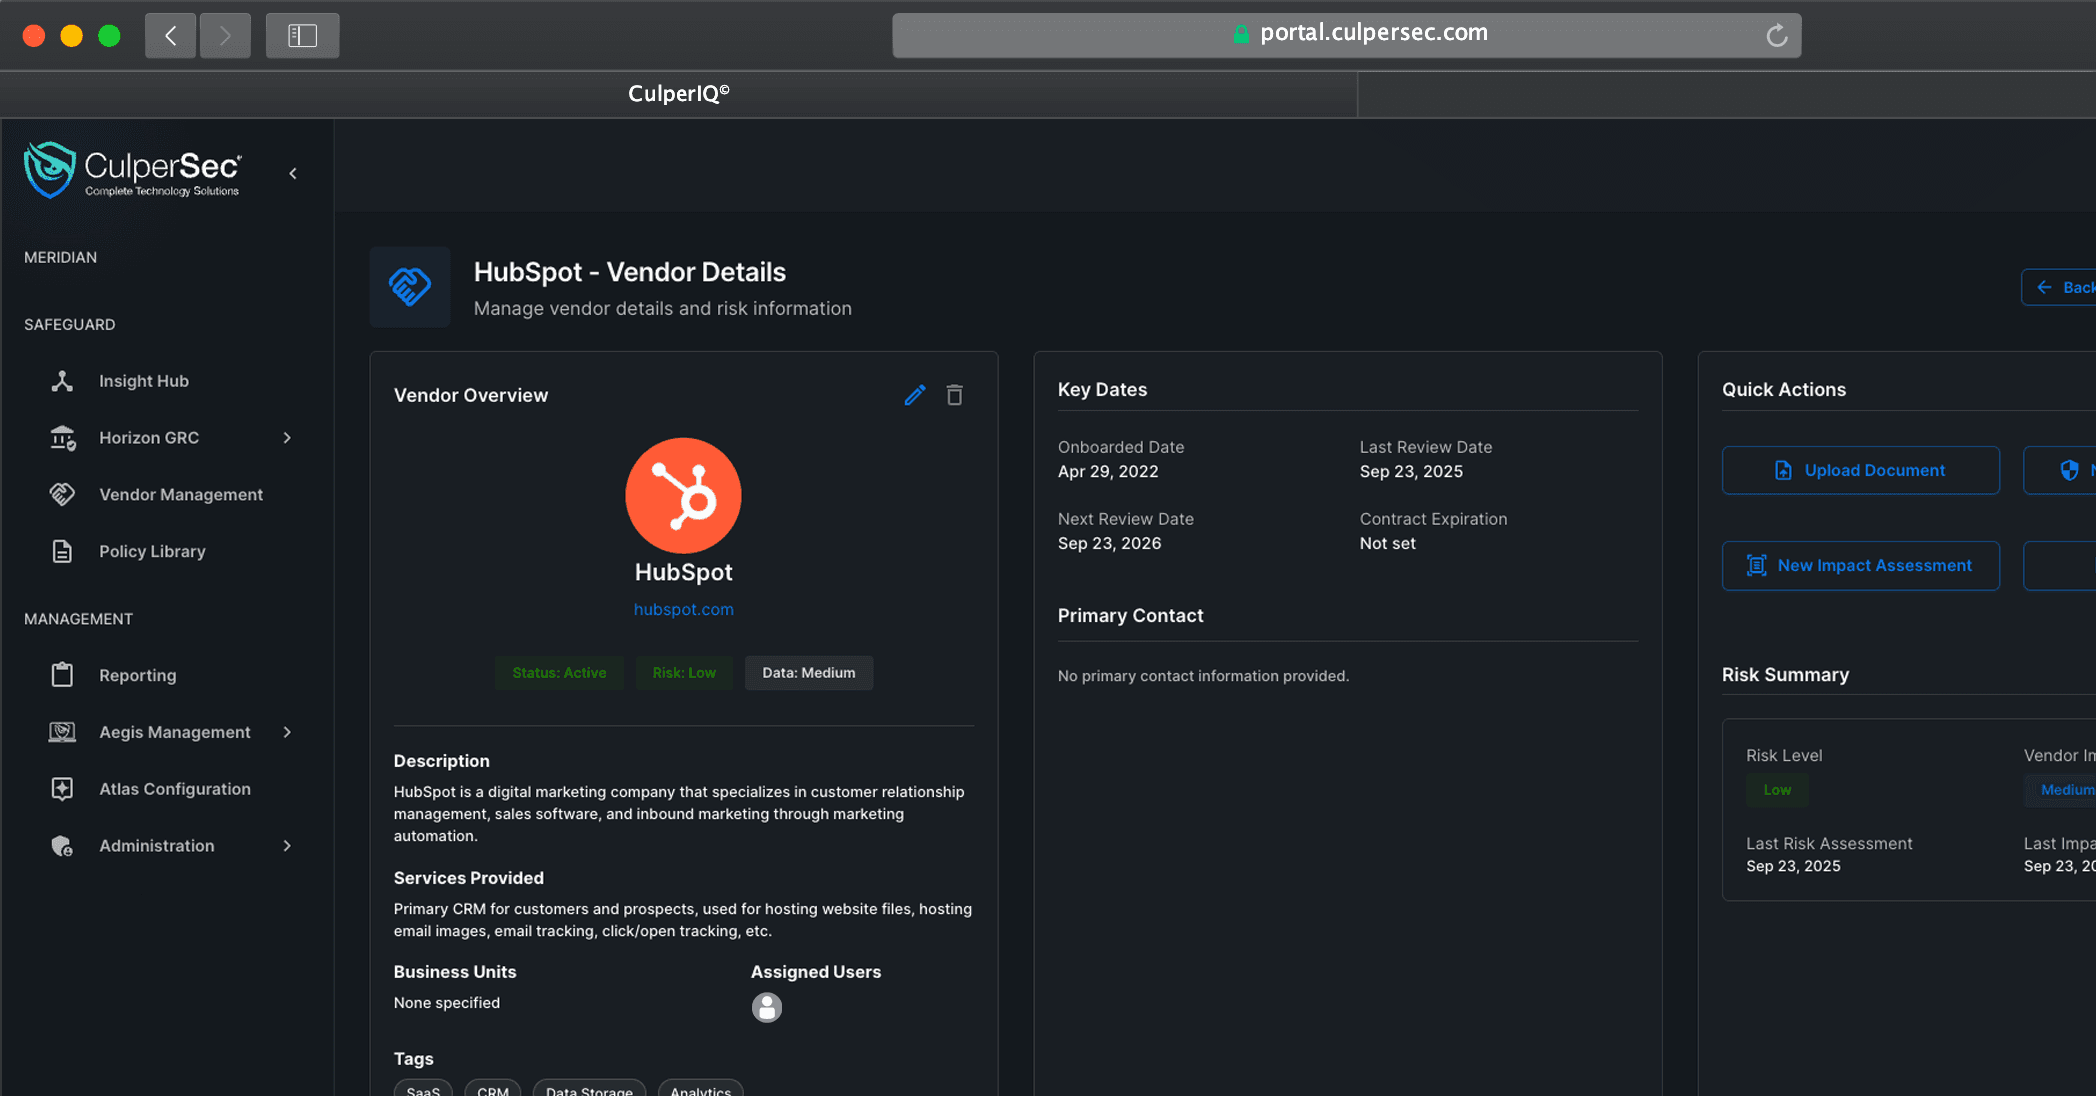This screenshot has height=1096, width=2096.
Task: Click the Horizon GRC icon
Action: [62, 438]
